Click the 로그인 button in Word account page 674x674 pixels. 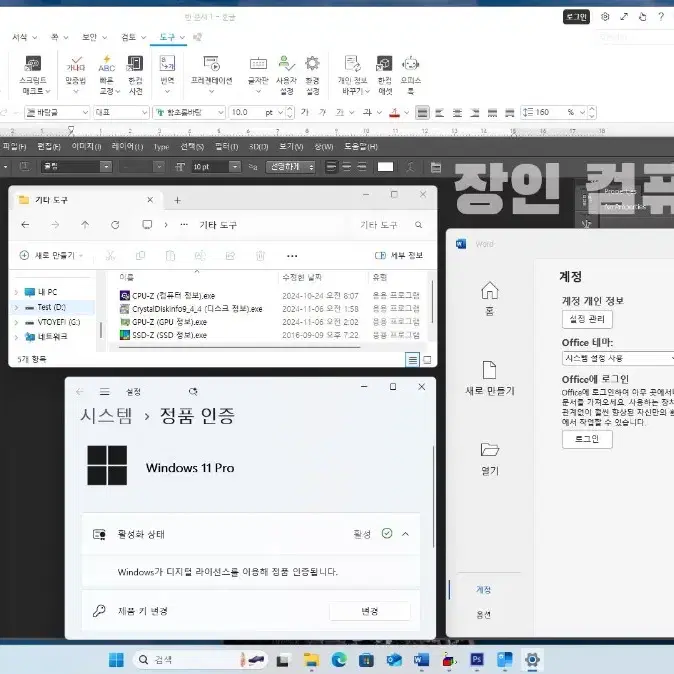pos(587,439)
